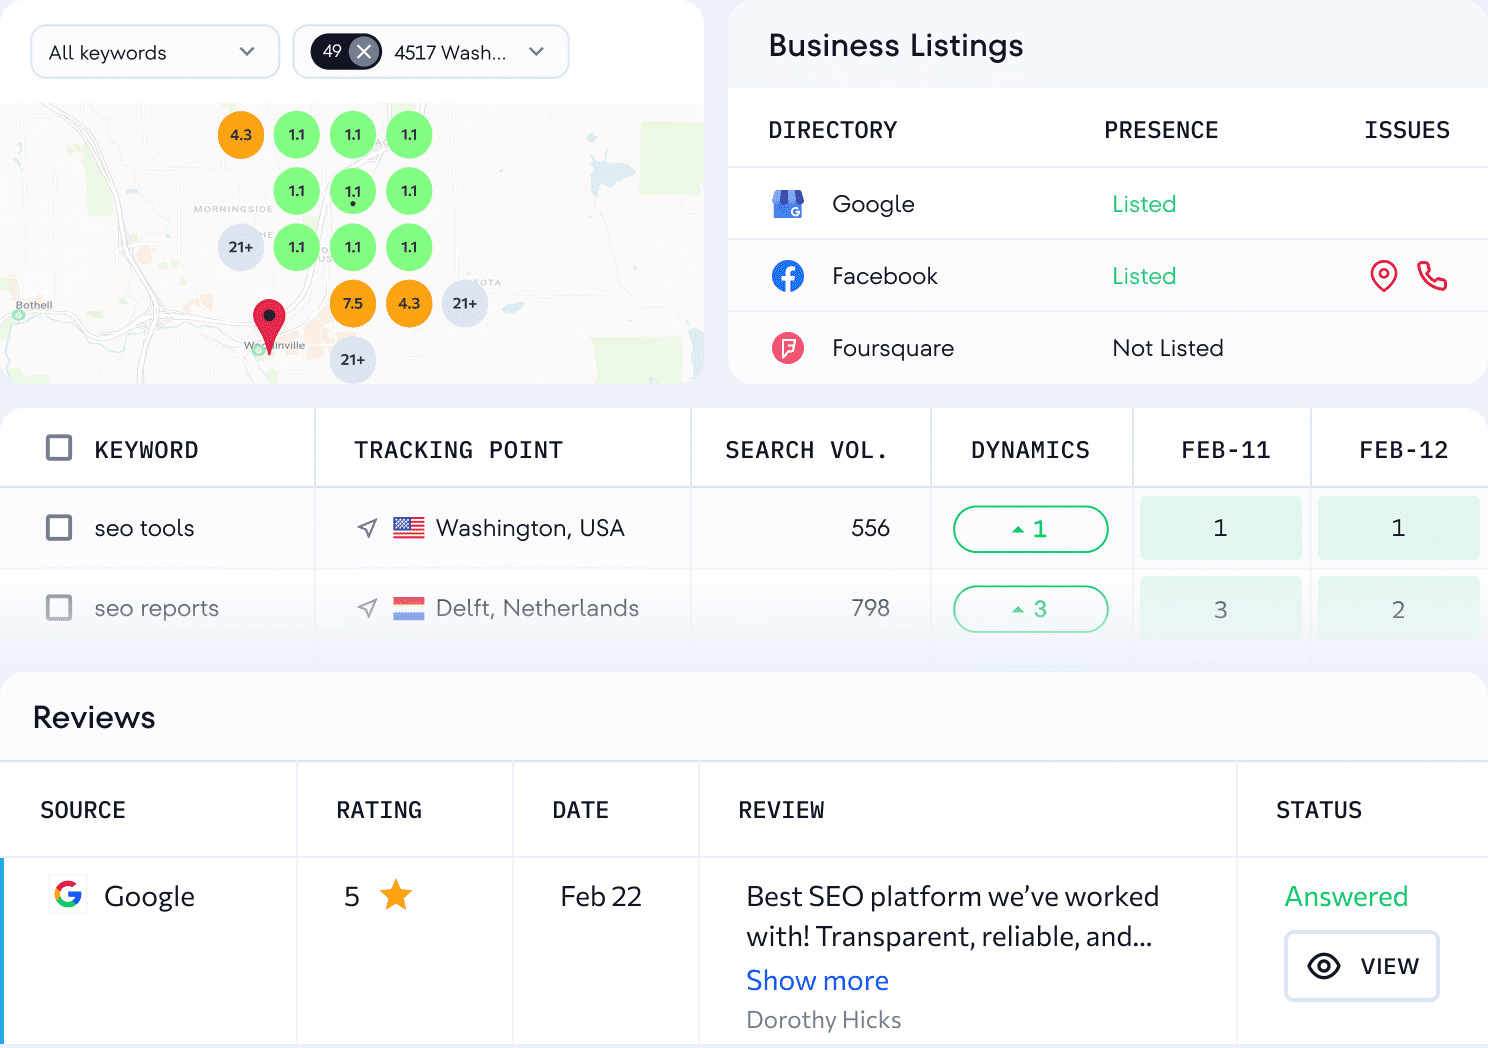
Task: Click the red location pin on map
Action: tap(269, 325)
